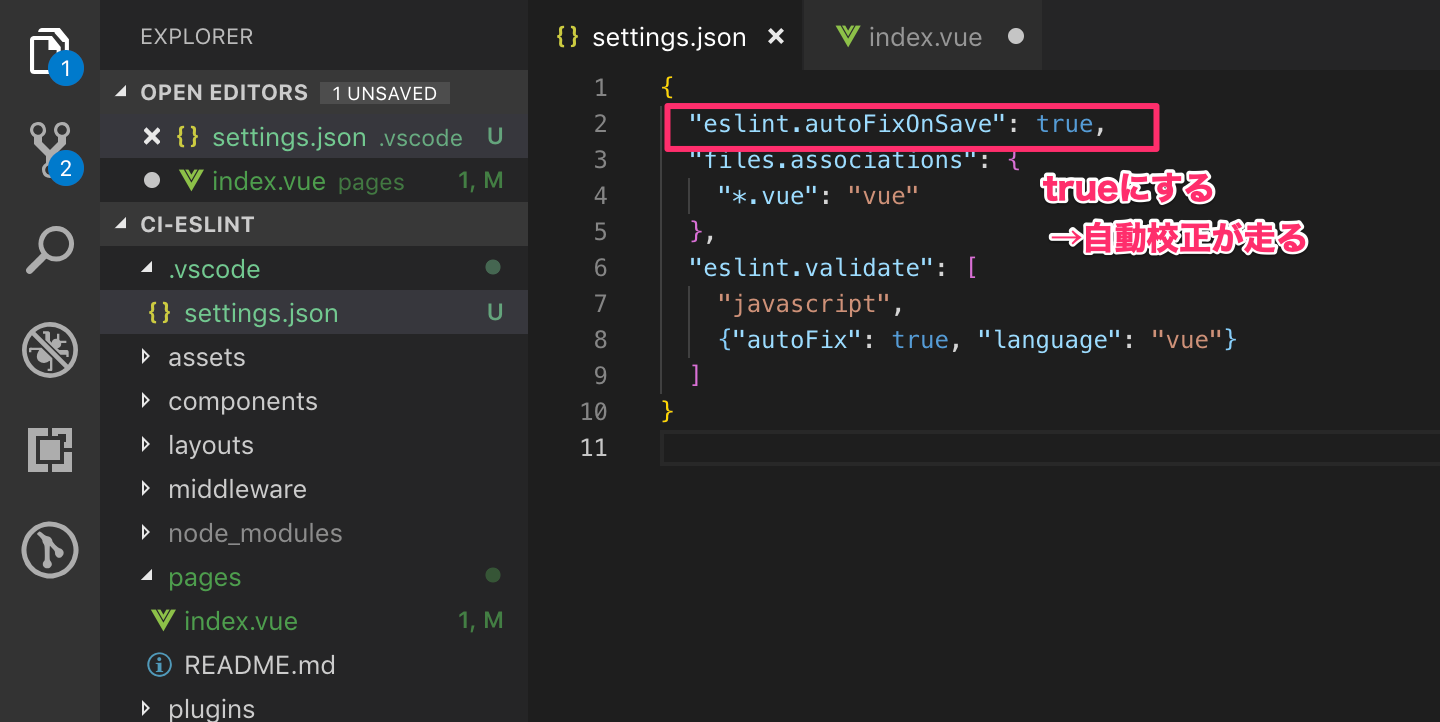Viewport: 1440px width, 722px height.
Task: Place cursor on empty line 11
Action: tap(1050, 447)
